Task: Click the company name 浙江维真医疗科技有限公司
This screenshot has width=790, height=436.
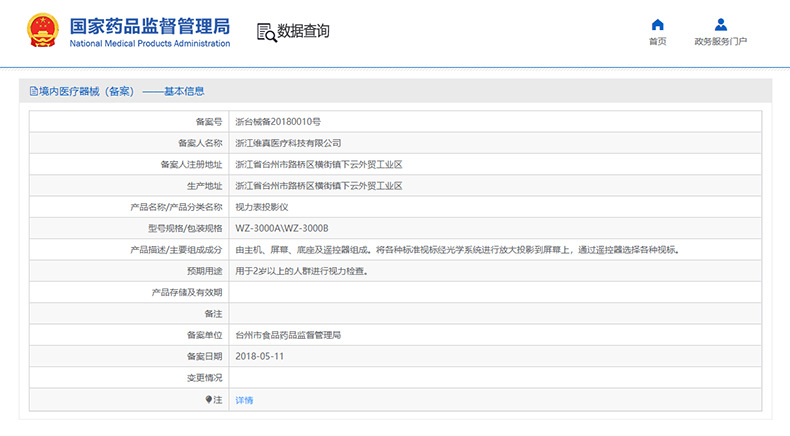Action: click(288, 143)
